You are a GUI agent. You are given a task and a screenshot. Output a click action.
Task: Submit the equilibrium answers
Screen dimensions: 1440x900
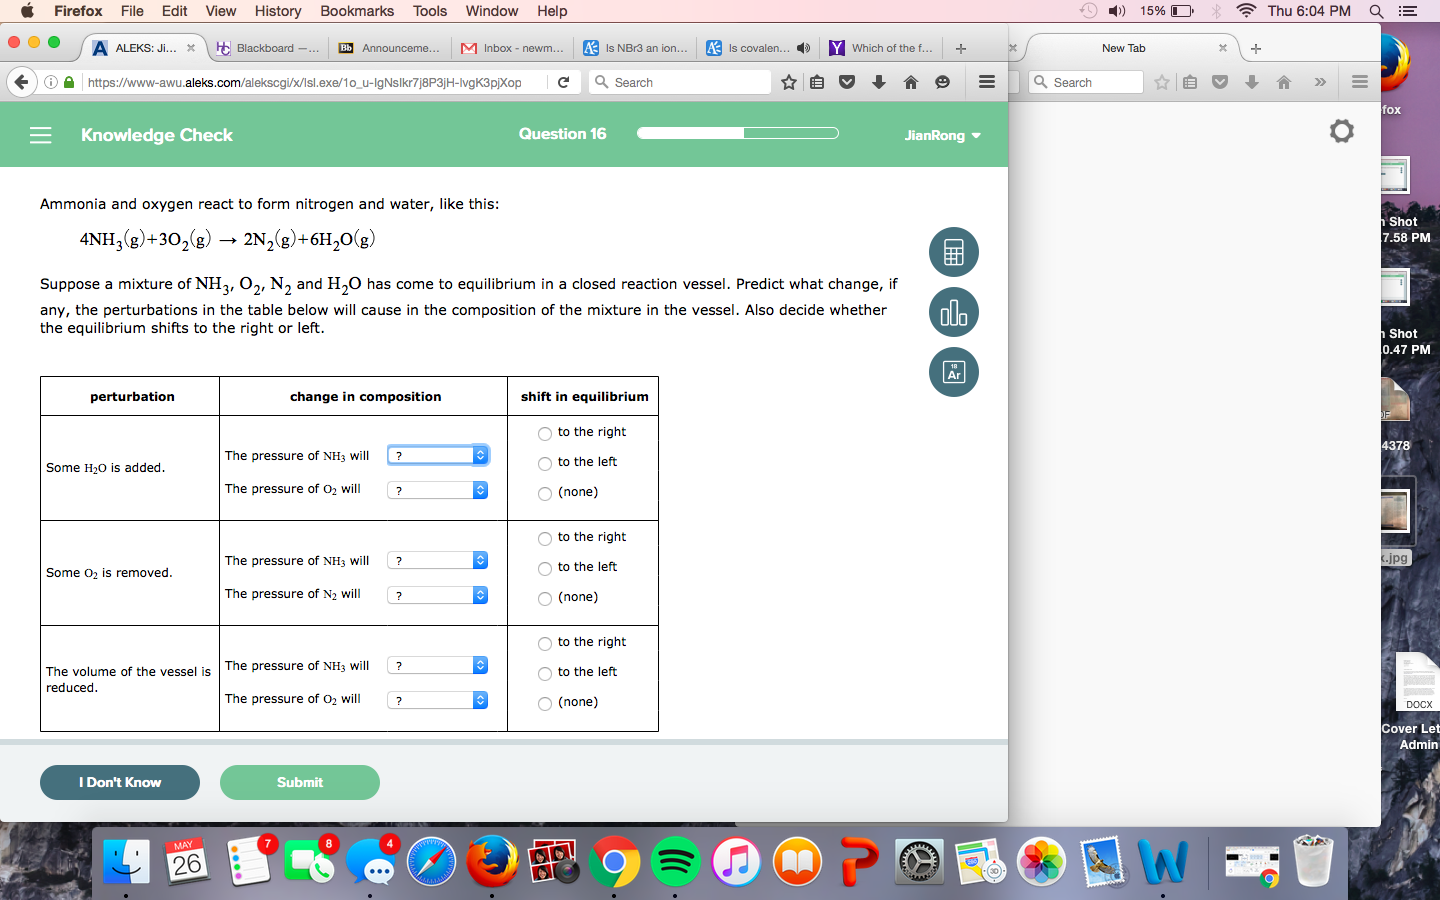coord(299,783)
